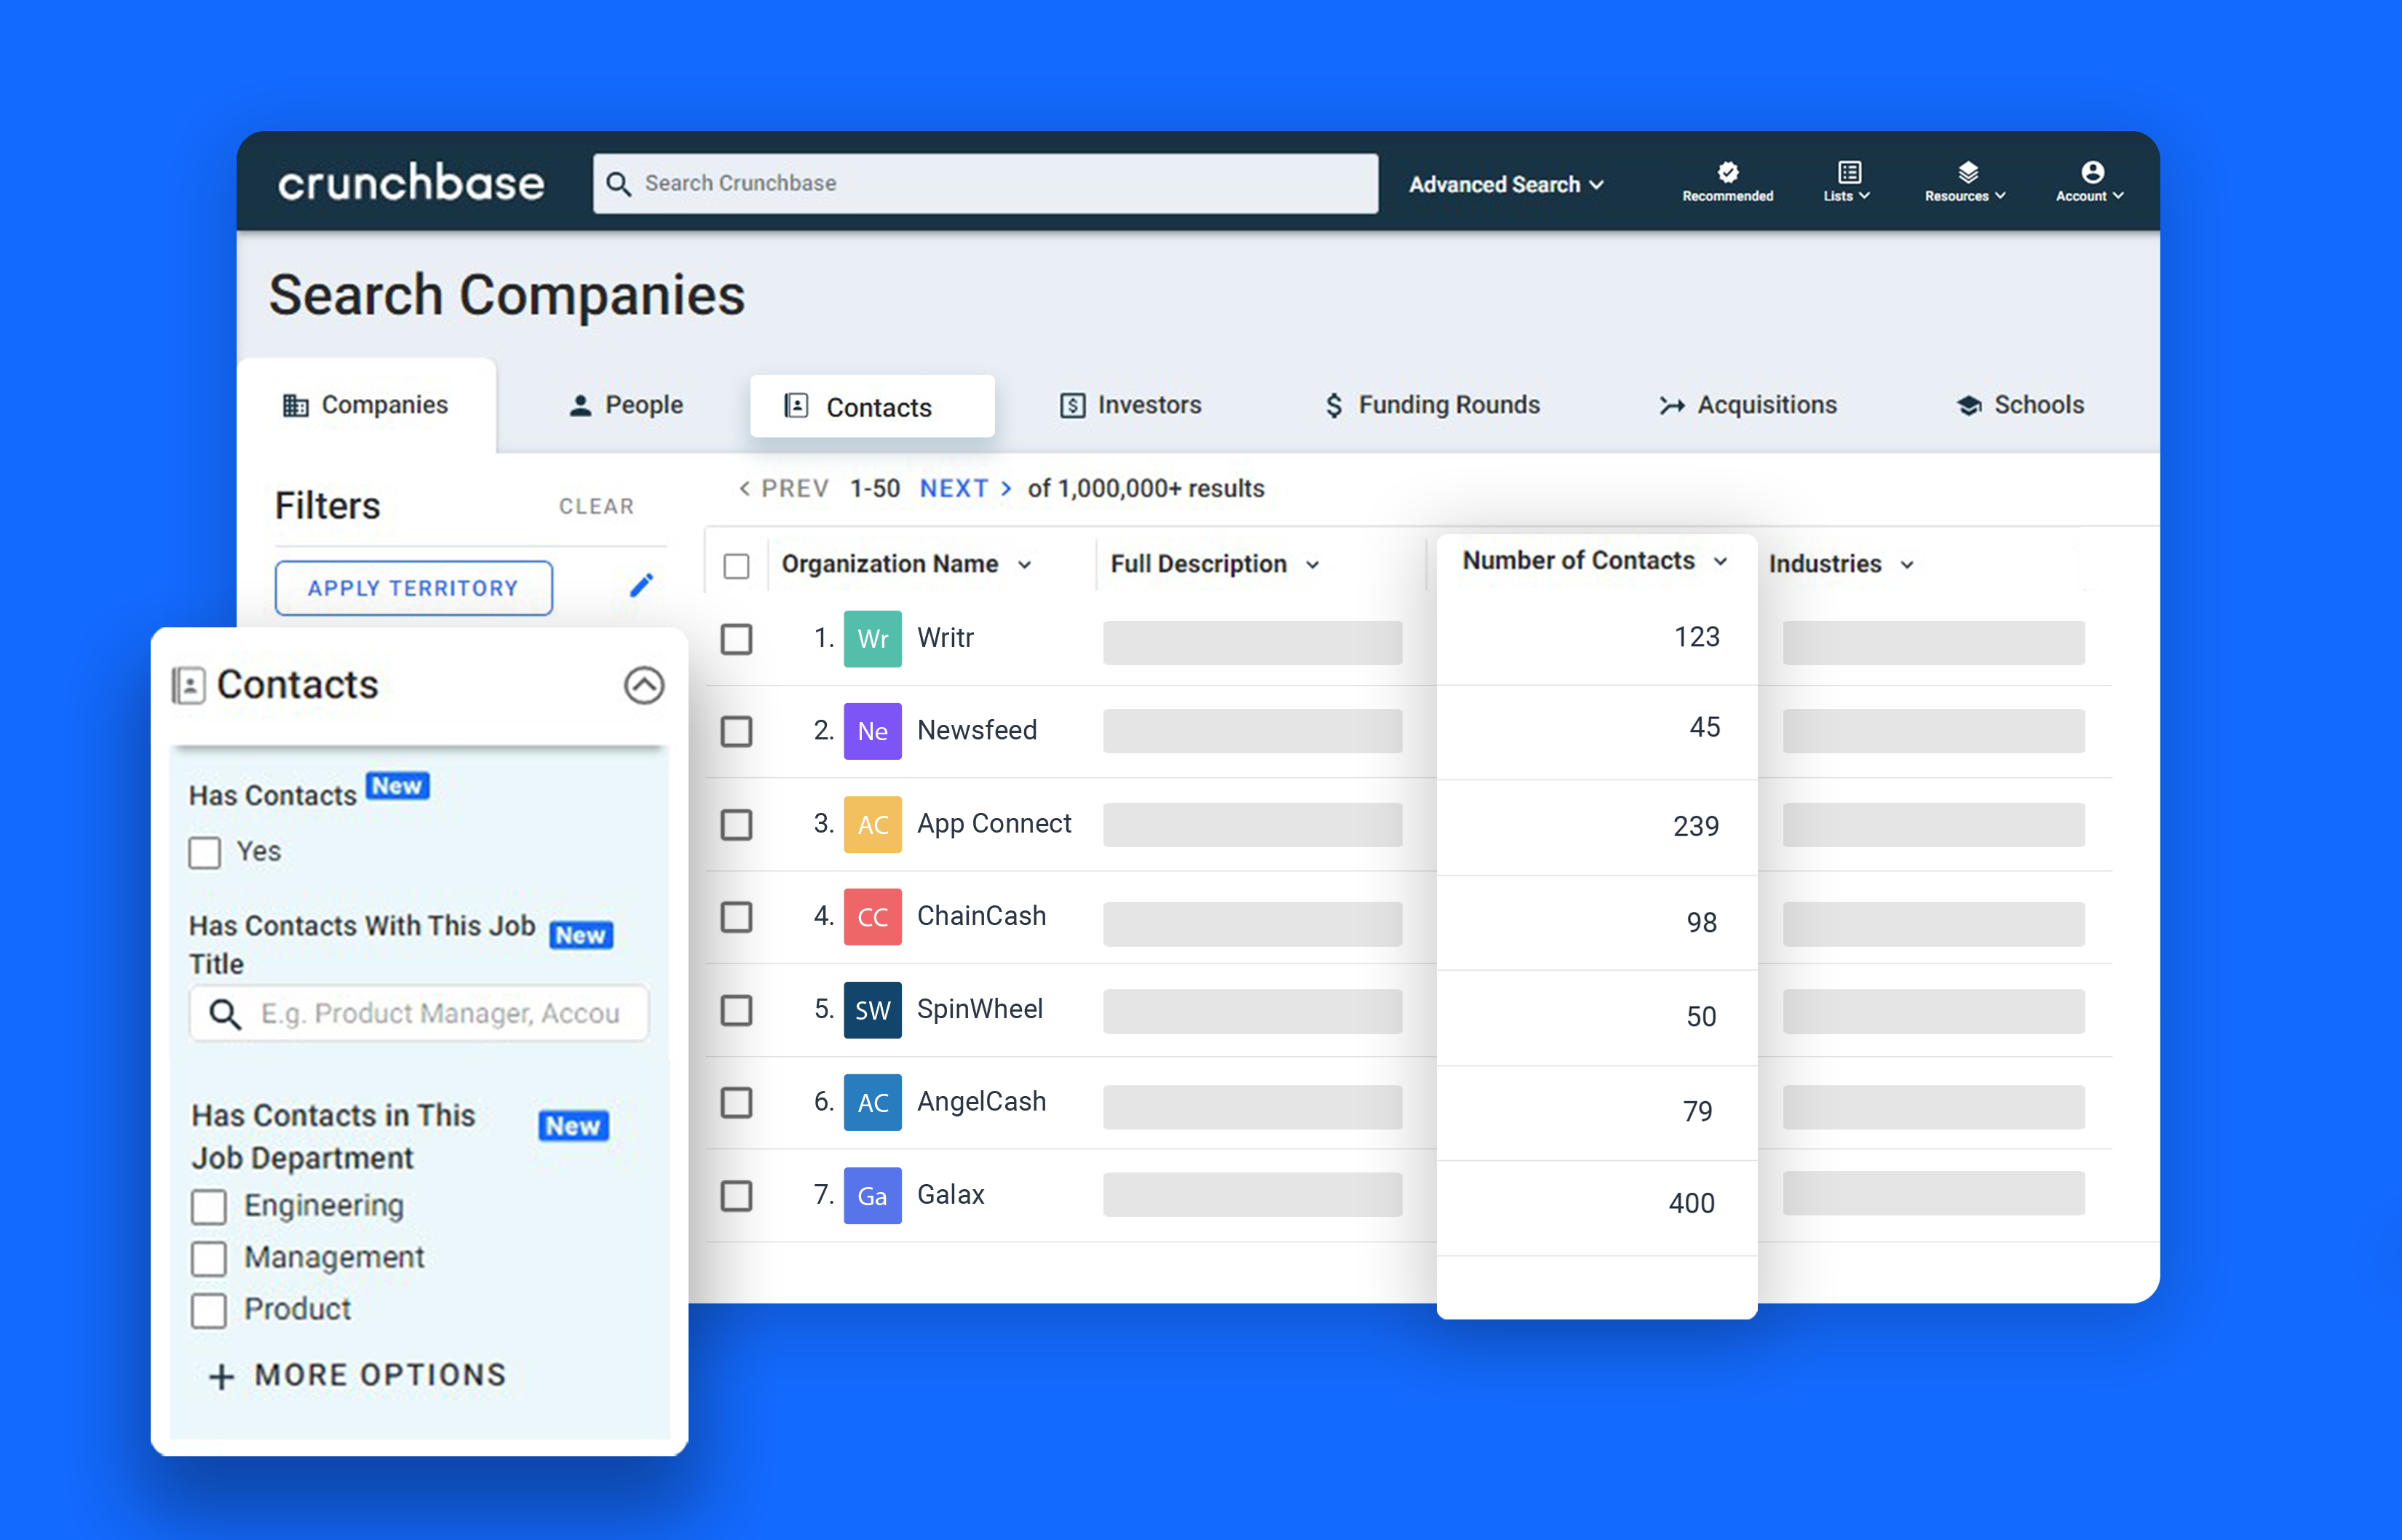Collapse the Contacts filter panel

(644, 686)
